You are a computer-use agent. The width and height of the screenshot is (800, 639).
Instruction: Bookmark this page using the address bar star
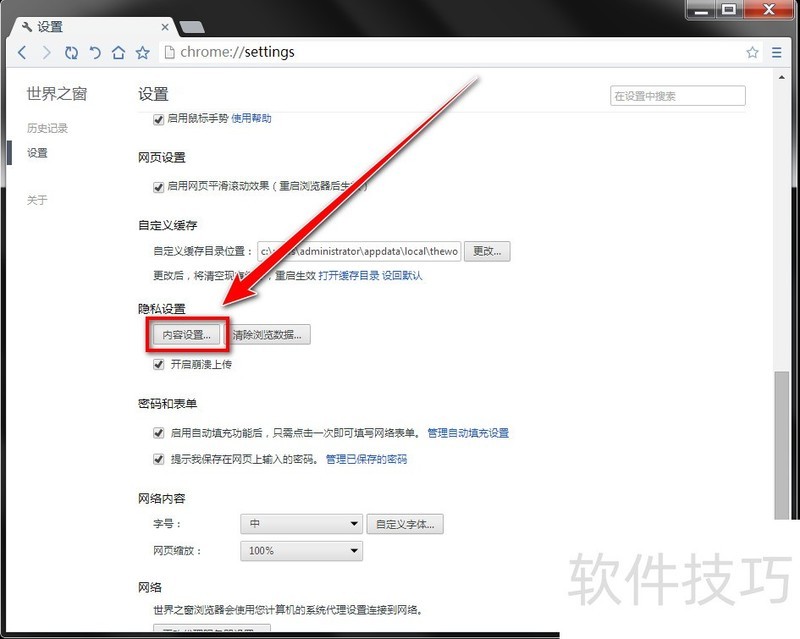752,52
